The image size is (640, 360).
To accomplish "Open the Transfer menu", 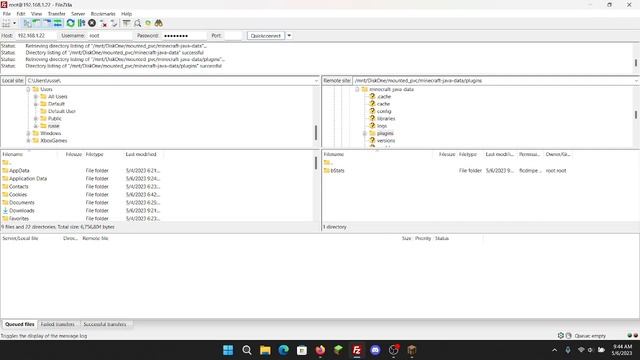I will pos(57,13).
